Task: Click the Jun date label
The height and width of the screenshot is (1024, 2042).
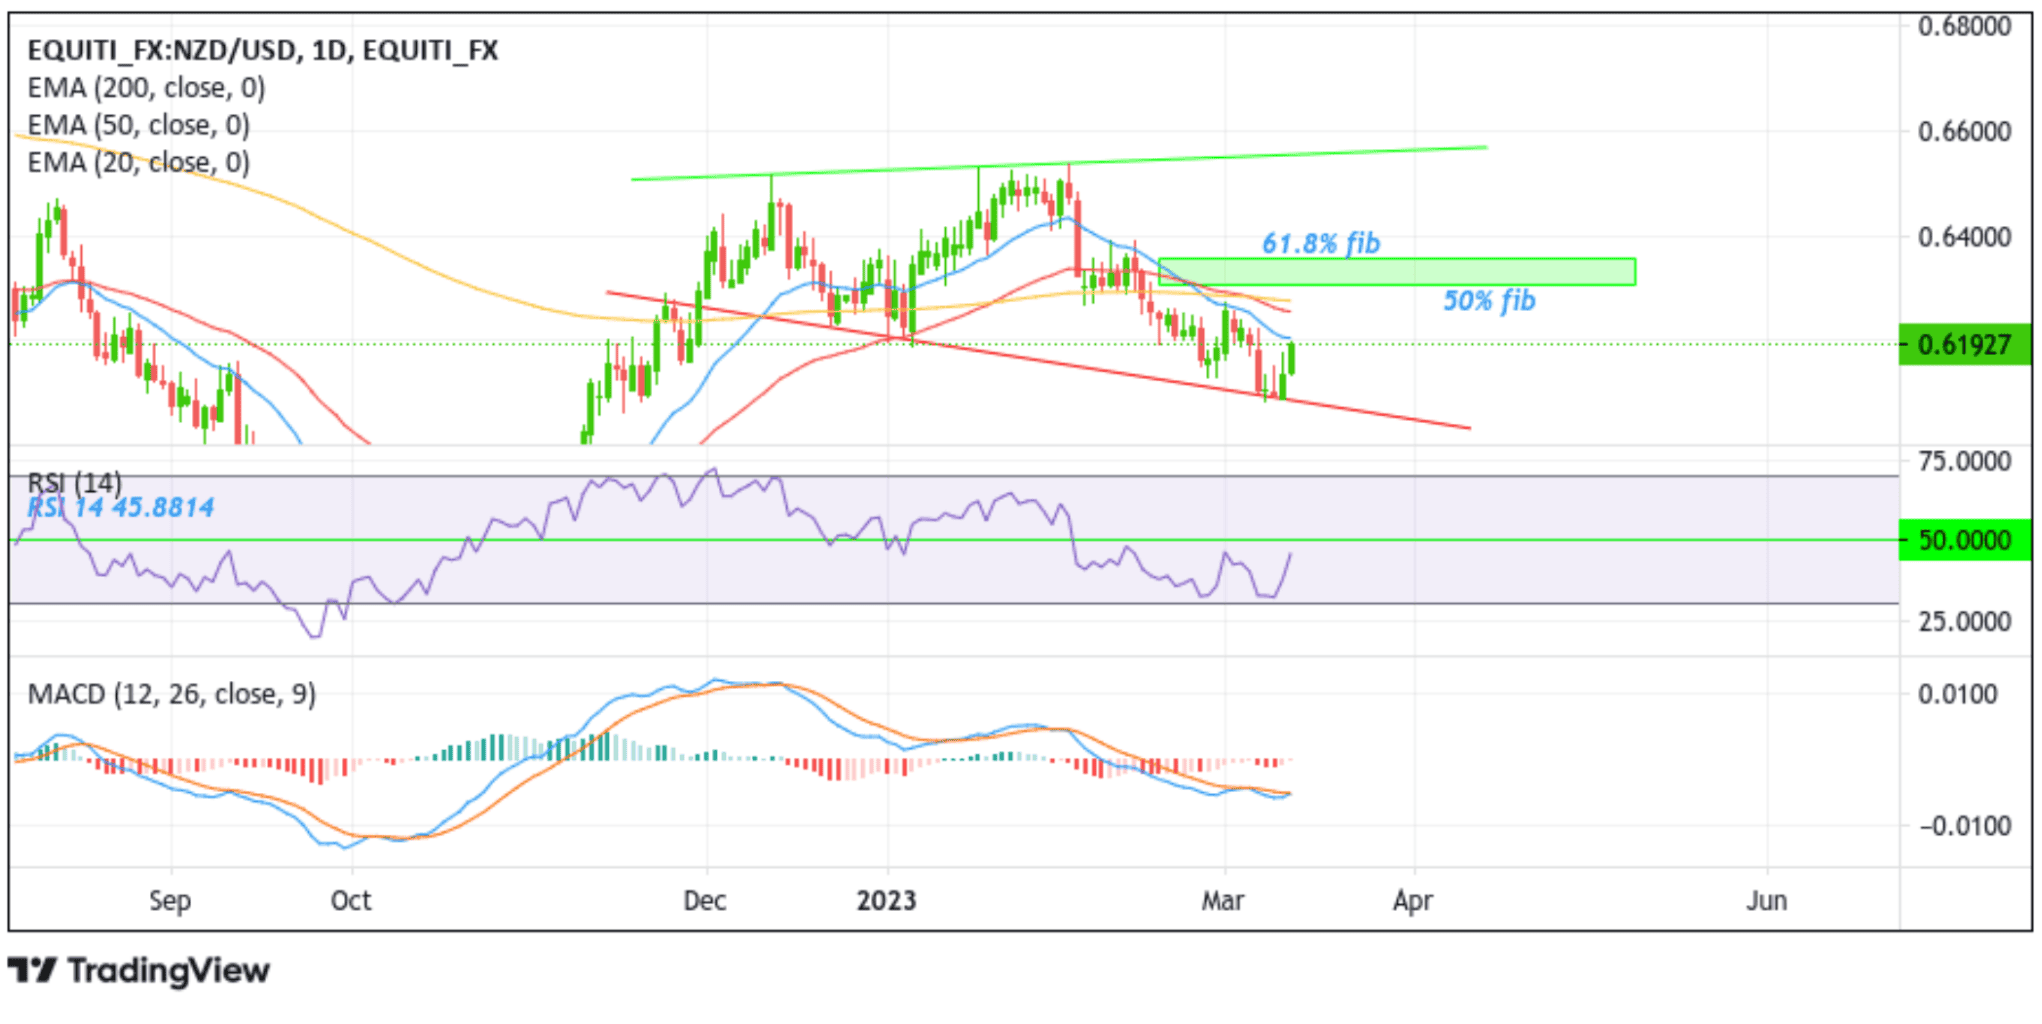Action: (1767, 900)
